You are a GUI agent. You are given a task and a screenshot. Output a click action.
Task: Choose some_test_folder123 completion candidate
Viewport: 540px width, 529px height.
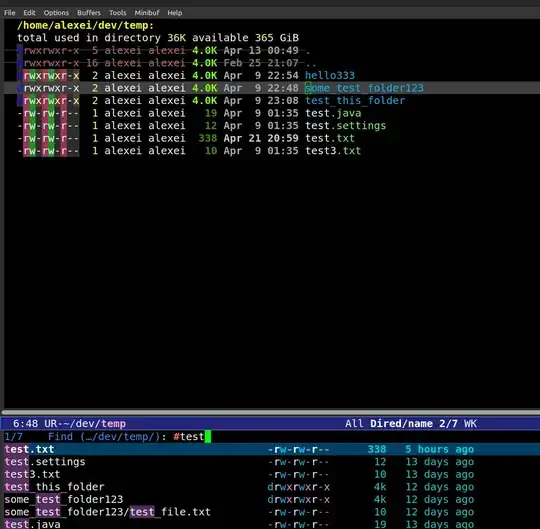tap(270, 499)
